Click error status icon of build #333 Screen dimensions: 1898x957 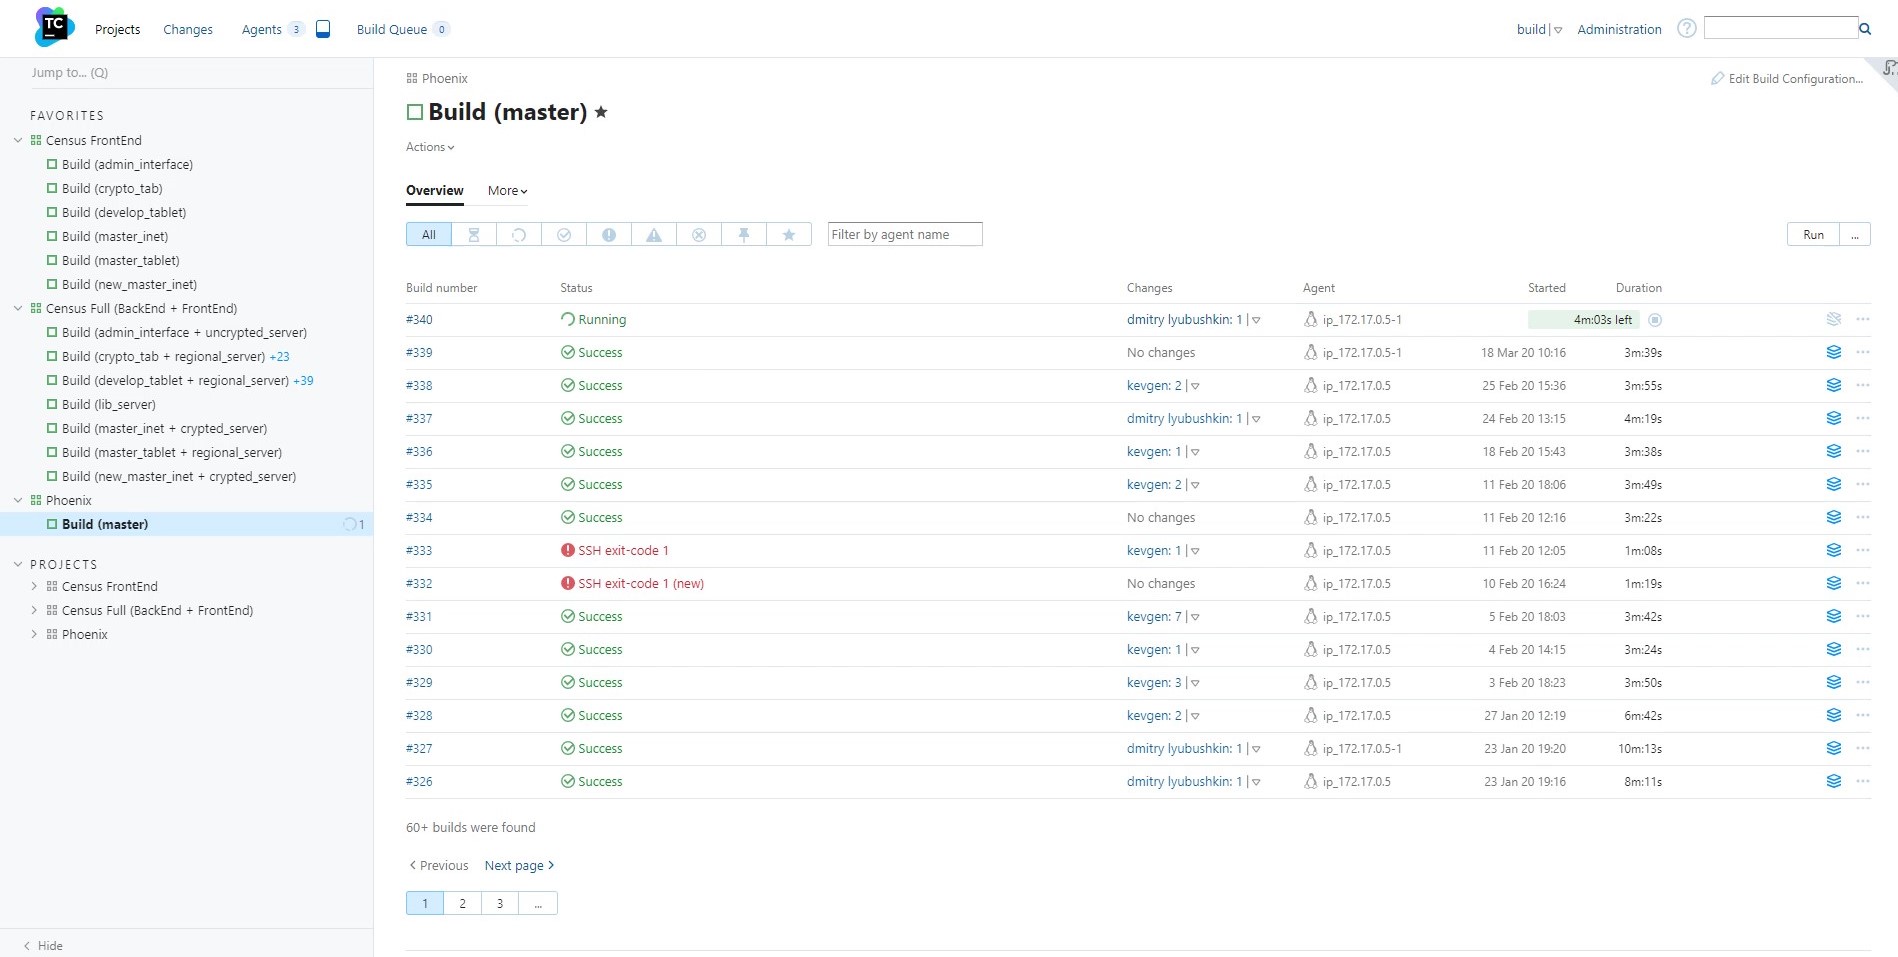pos(568,550)
